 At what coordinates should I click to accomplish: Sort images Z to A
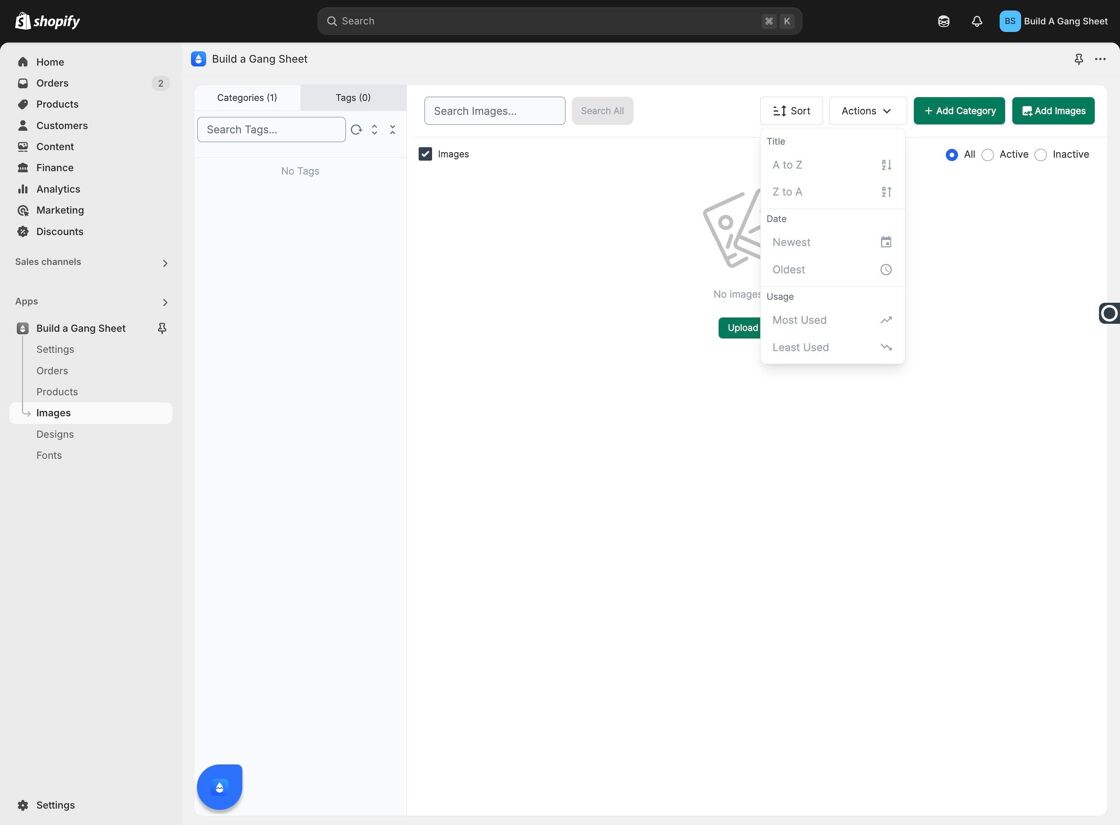[x=832, y=192]
